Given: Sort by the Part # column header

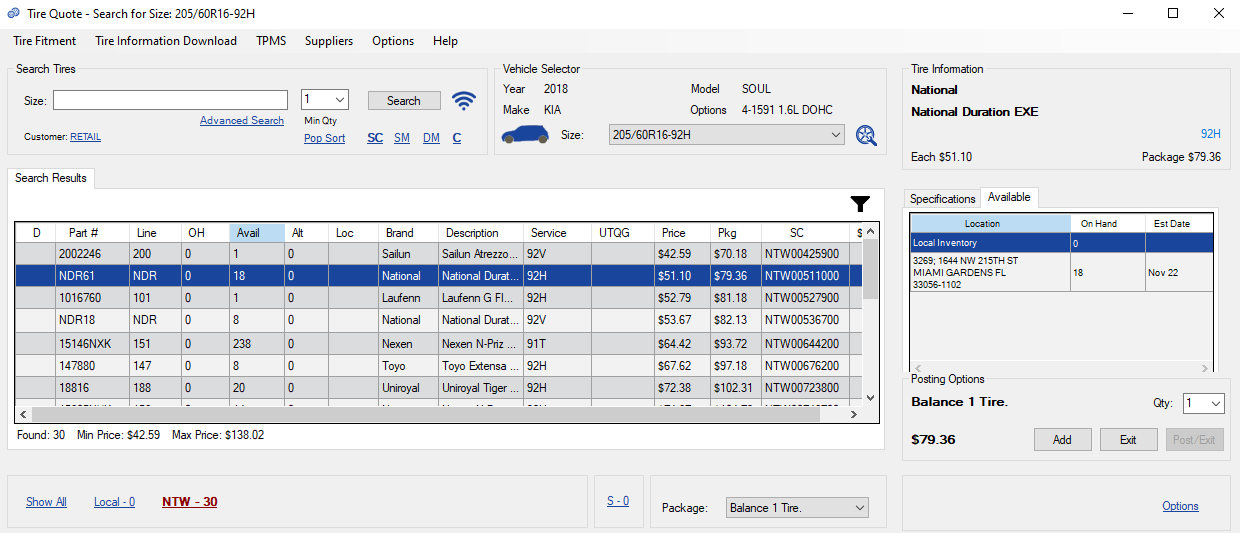Looking at the screenshot, I should 92,233.
